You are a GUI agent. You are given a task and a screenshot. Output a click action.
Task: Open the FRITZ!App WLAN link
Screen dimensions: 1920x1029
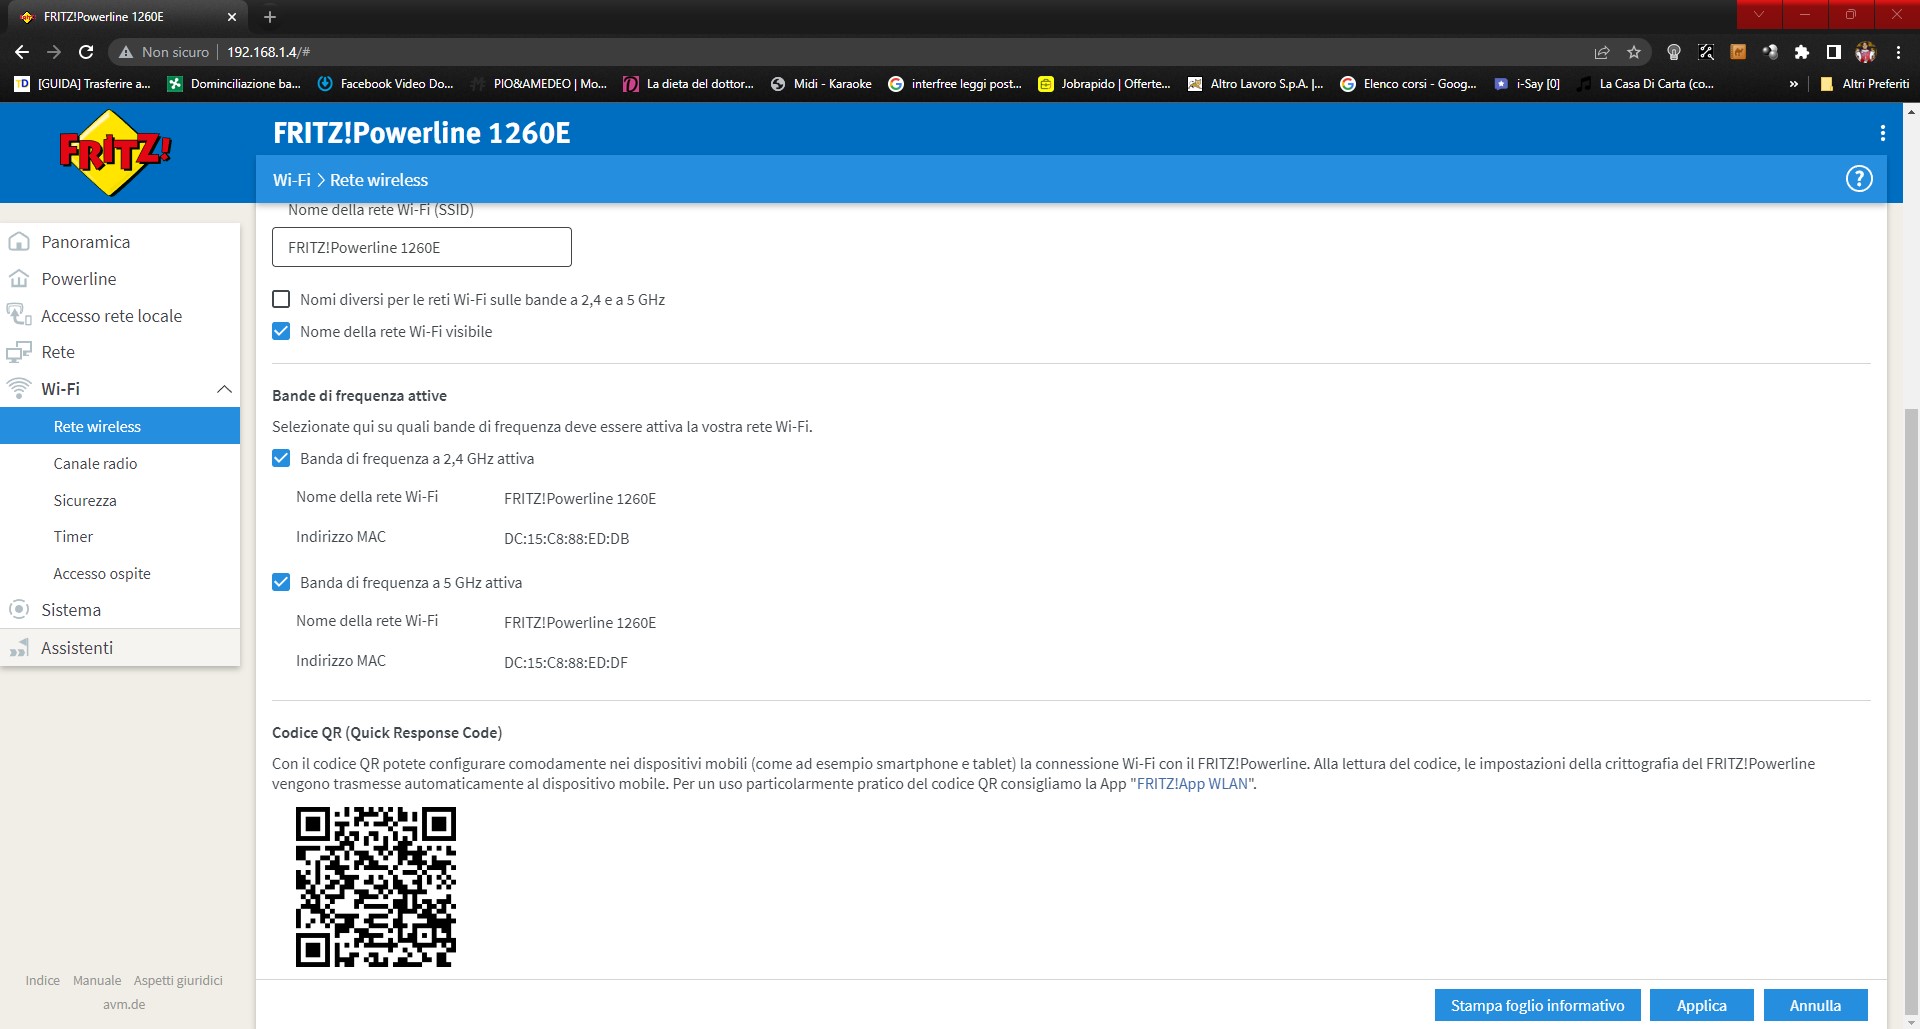pyautogui.click(x=1192, y=784)
